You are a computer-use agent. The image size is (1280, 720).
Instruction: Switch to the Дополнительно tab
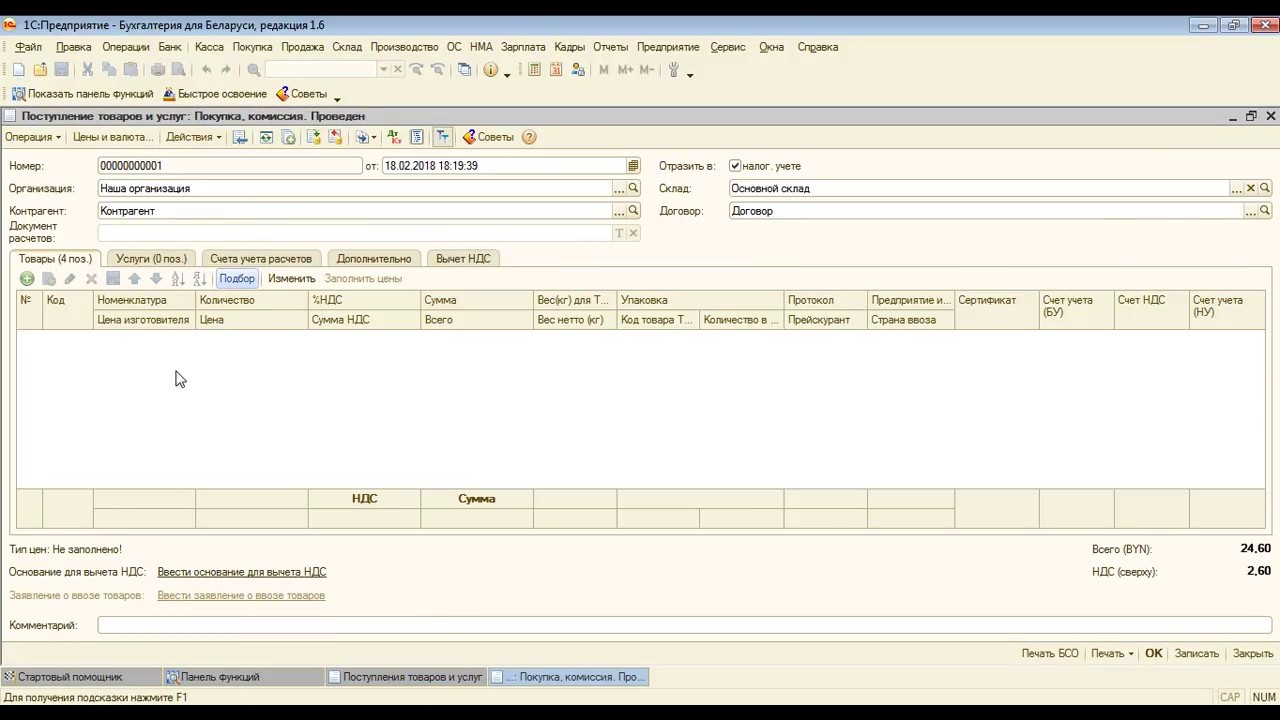(374, 258)
